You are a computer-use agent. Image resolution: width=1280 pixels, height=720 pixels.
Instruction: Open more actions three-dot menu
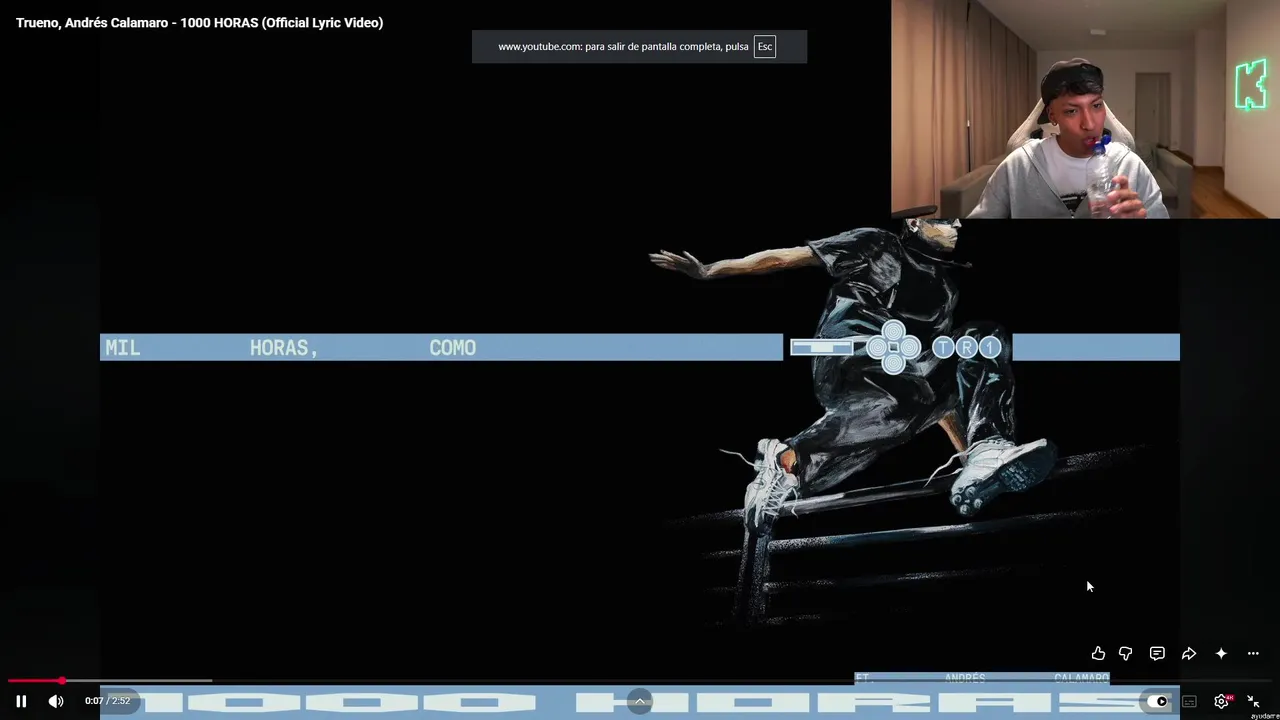1253,653
